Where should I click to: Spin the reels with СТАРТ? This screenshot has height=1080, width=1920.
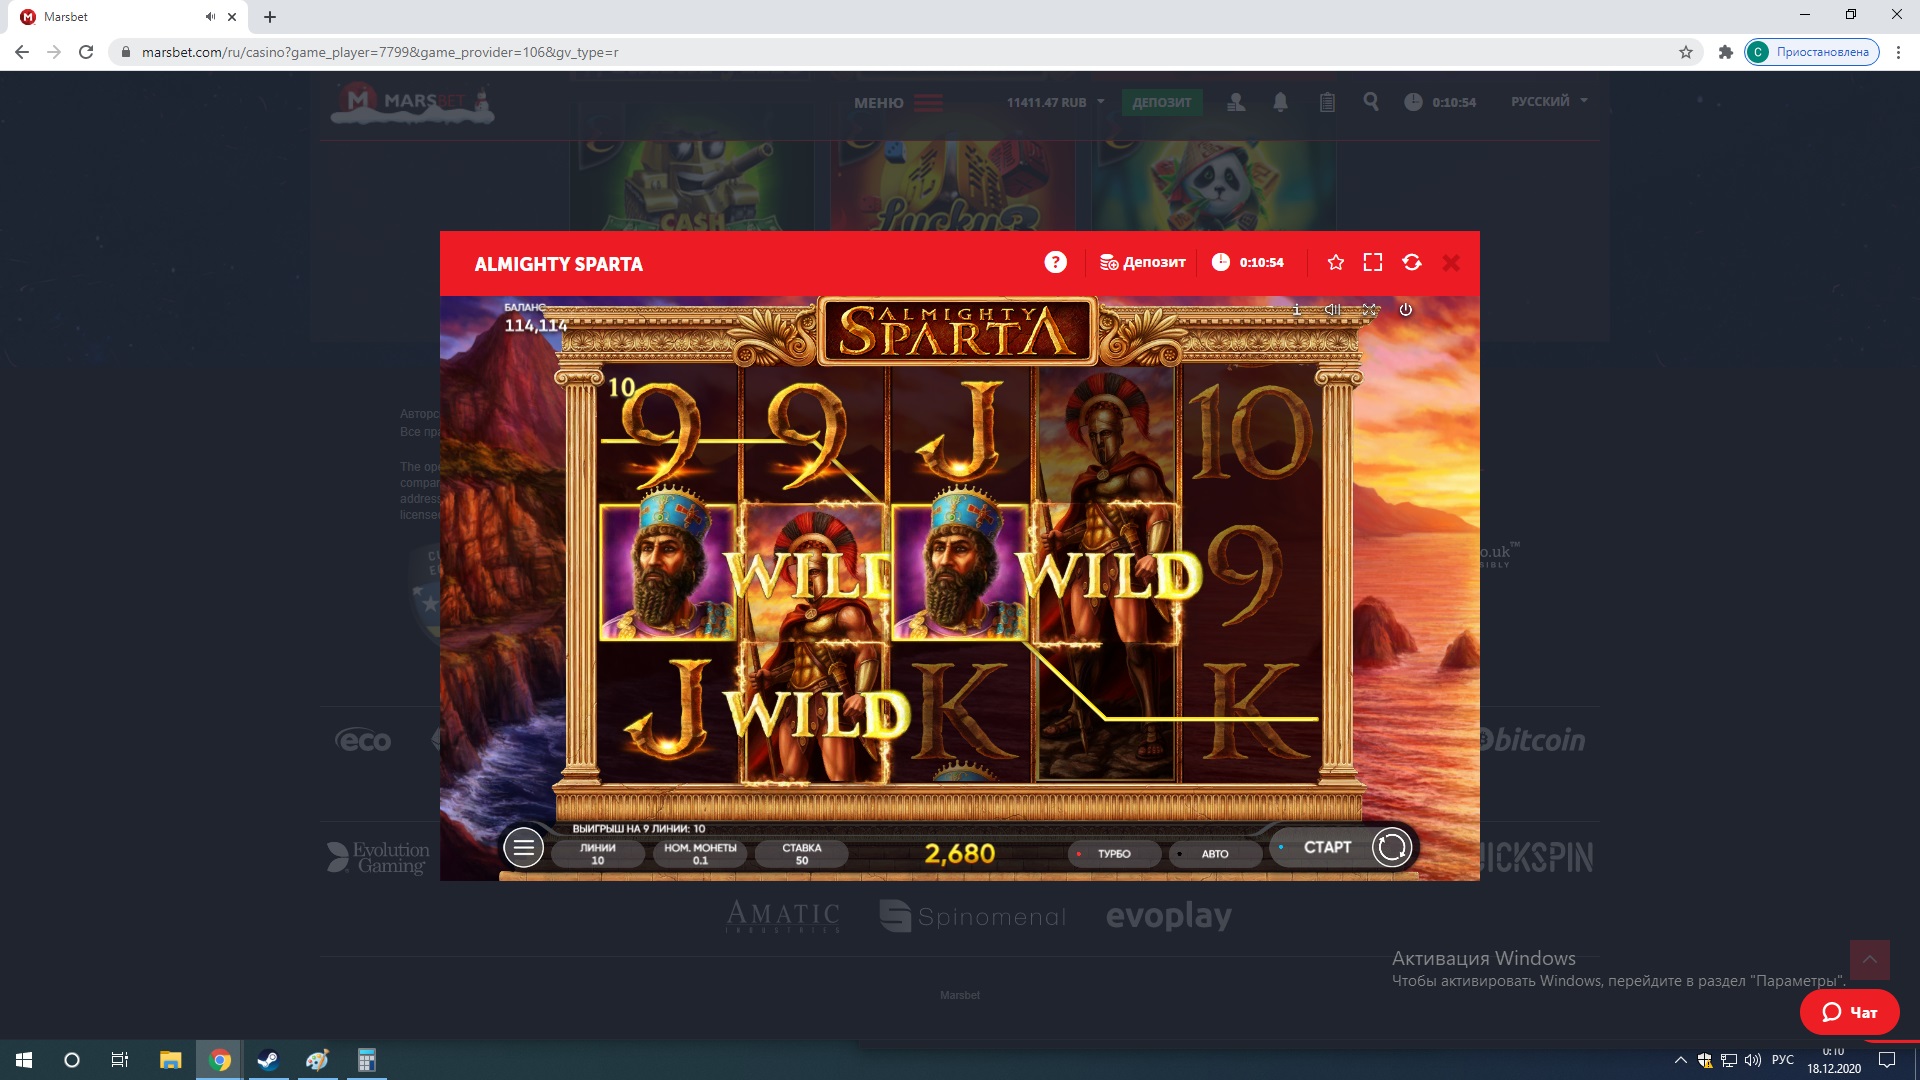[x=1326, y=847]
